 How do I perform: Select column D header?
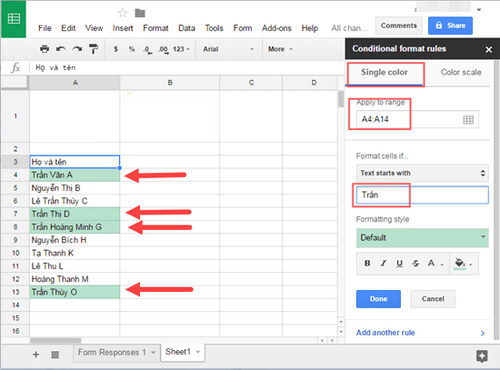point(314,83)
